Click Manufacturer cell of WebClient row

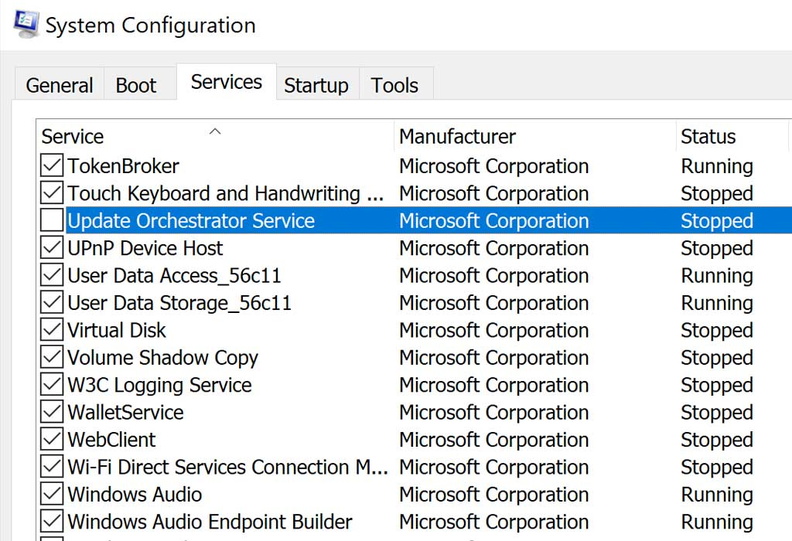(494, 439)
